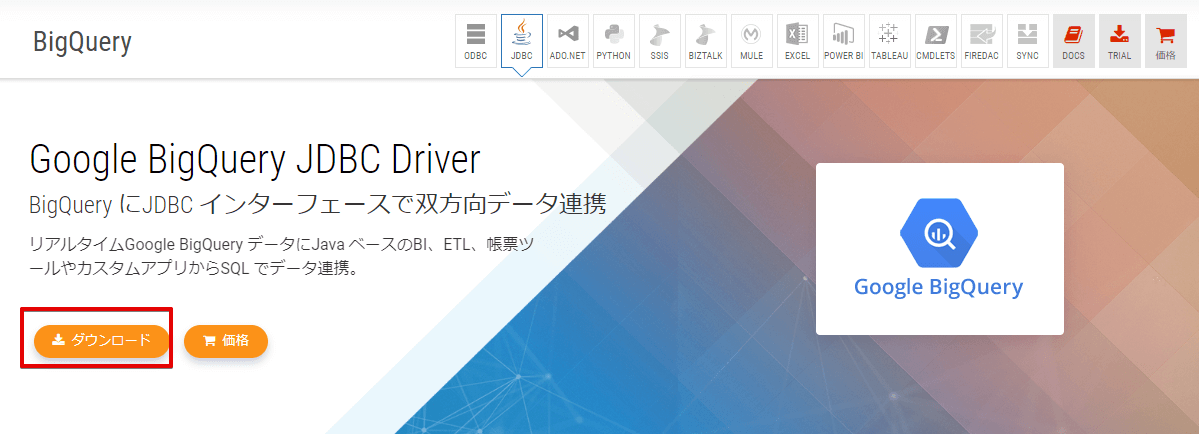The width and height of the screenshot is (1199, 434).
Task: Click the BigQuery title in header
Action: [x=83, y=42]
